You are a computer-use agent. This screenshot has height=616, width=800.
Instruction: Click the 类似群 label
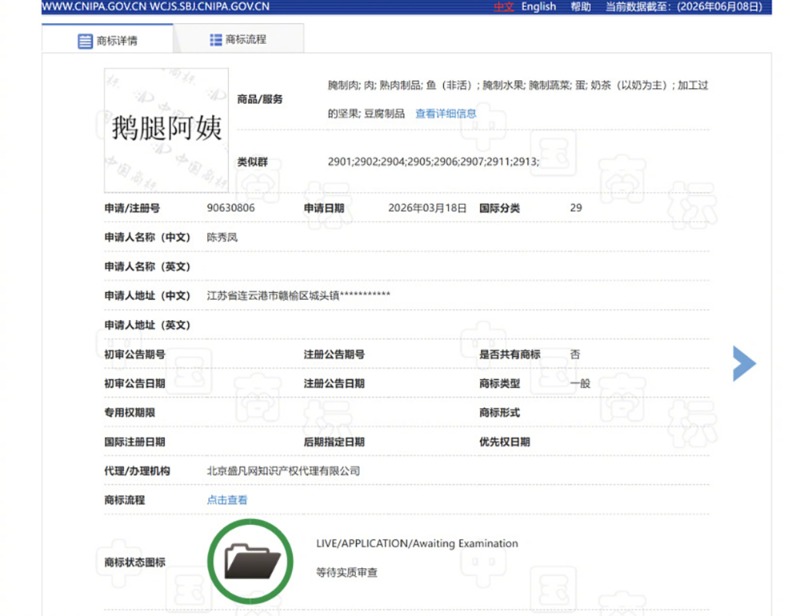click(252, 162)
